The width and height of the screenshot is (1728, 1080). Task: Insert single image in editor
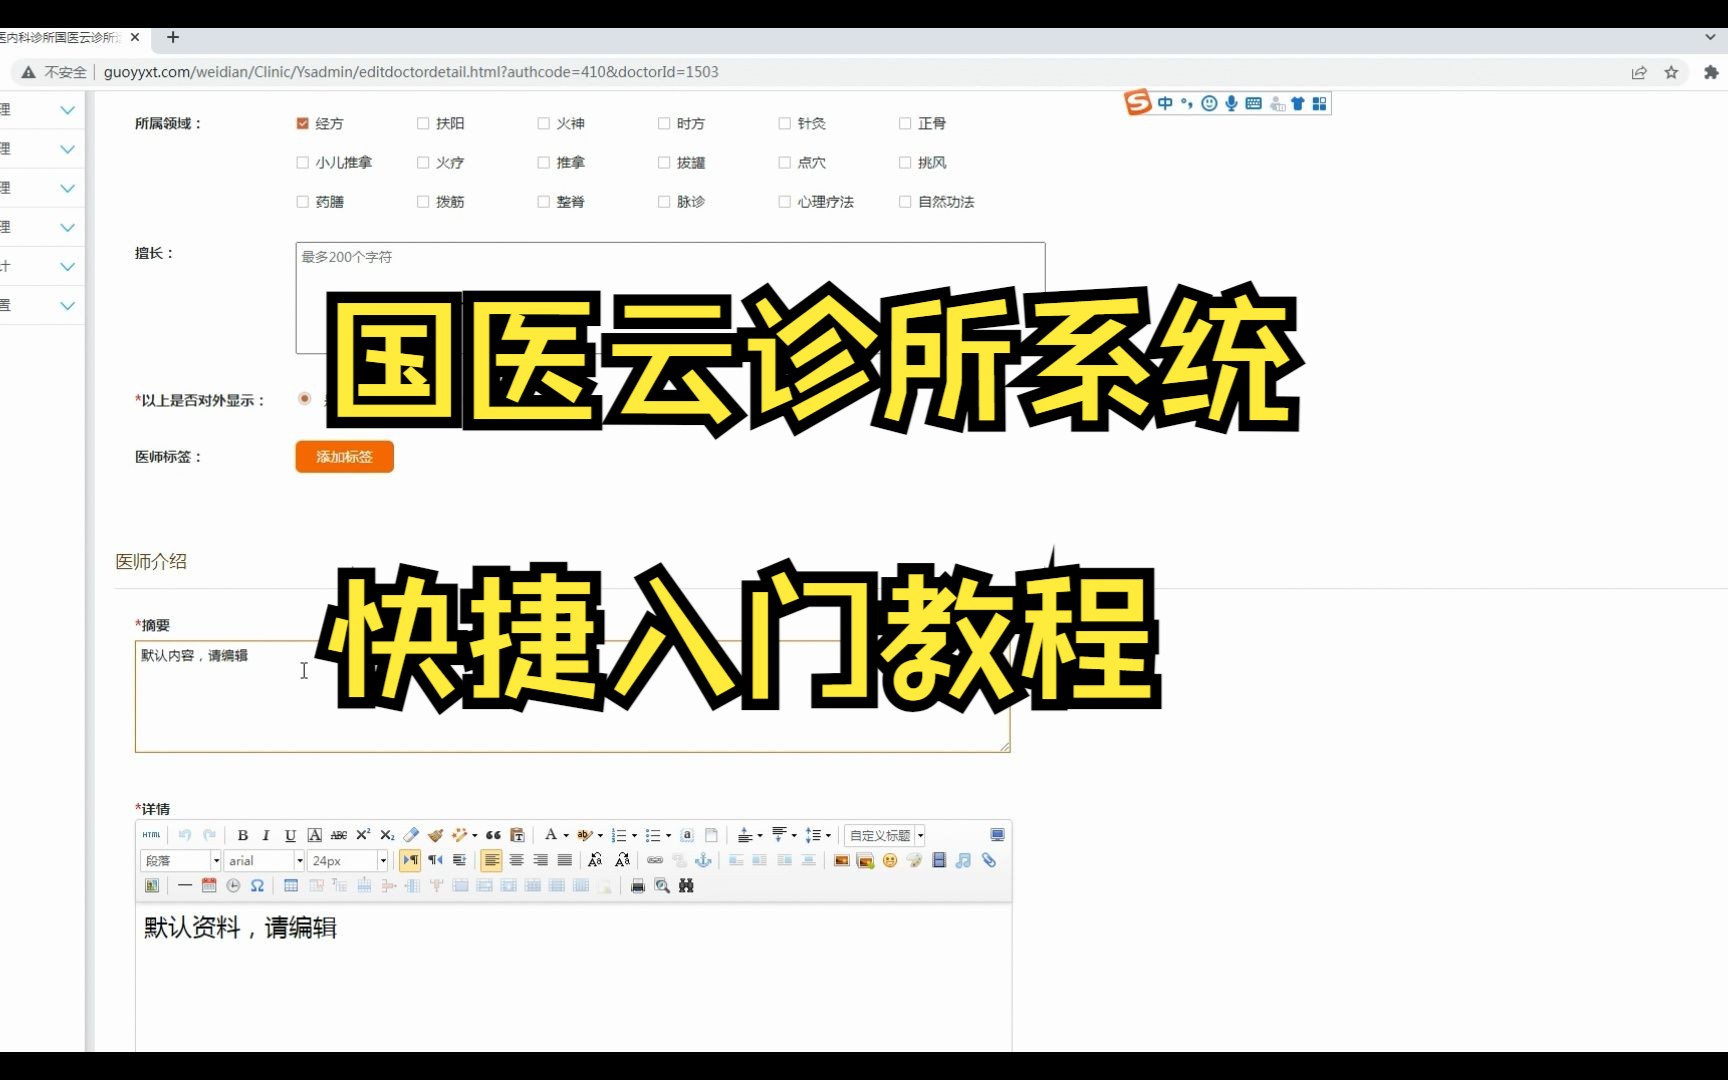pyautogui.click(x=841, y=860)
